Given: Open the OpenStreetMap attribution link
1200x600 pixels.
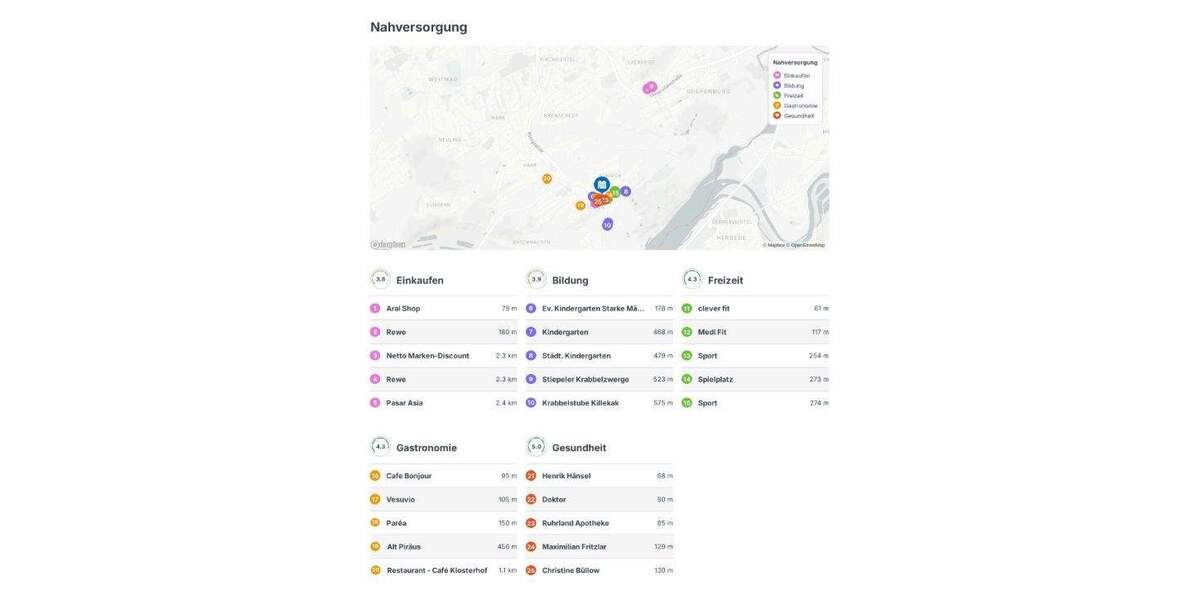Looking at the screenshot, I should 807,245.
